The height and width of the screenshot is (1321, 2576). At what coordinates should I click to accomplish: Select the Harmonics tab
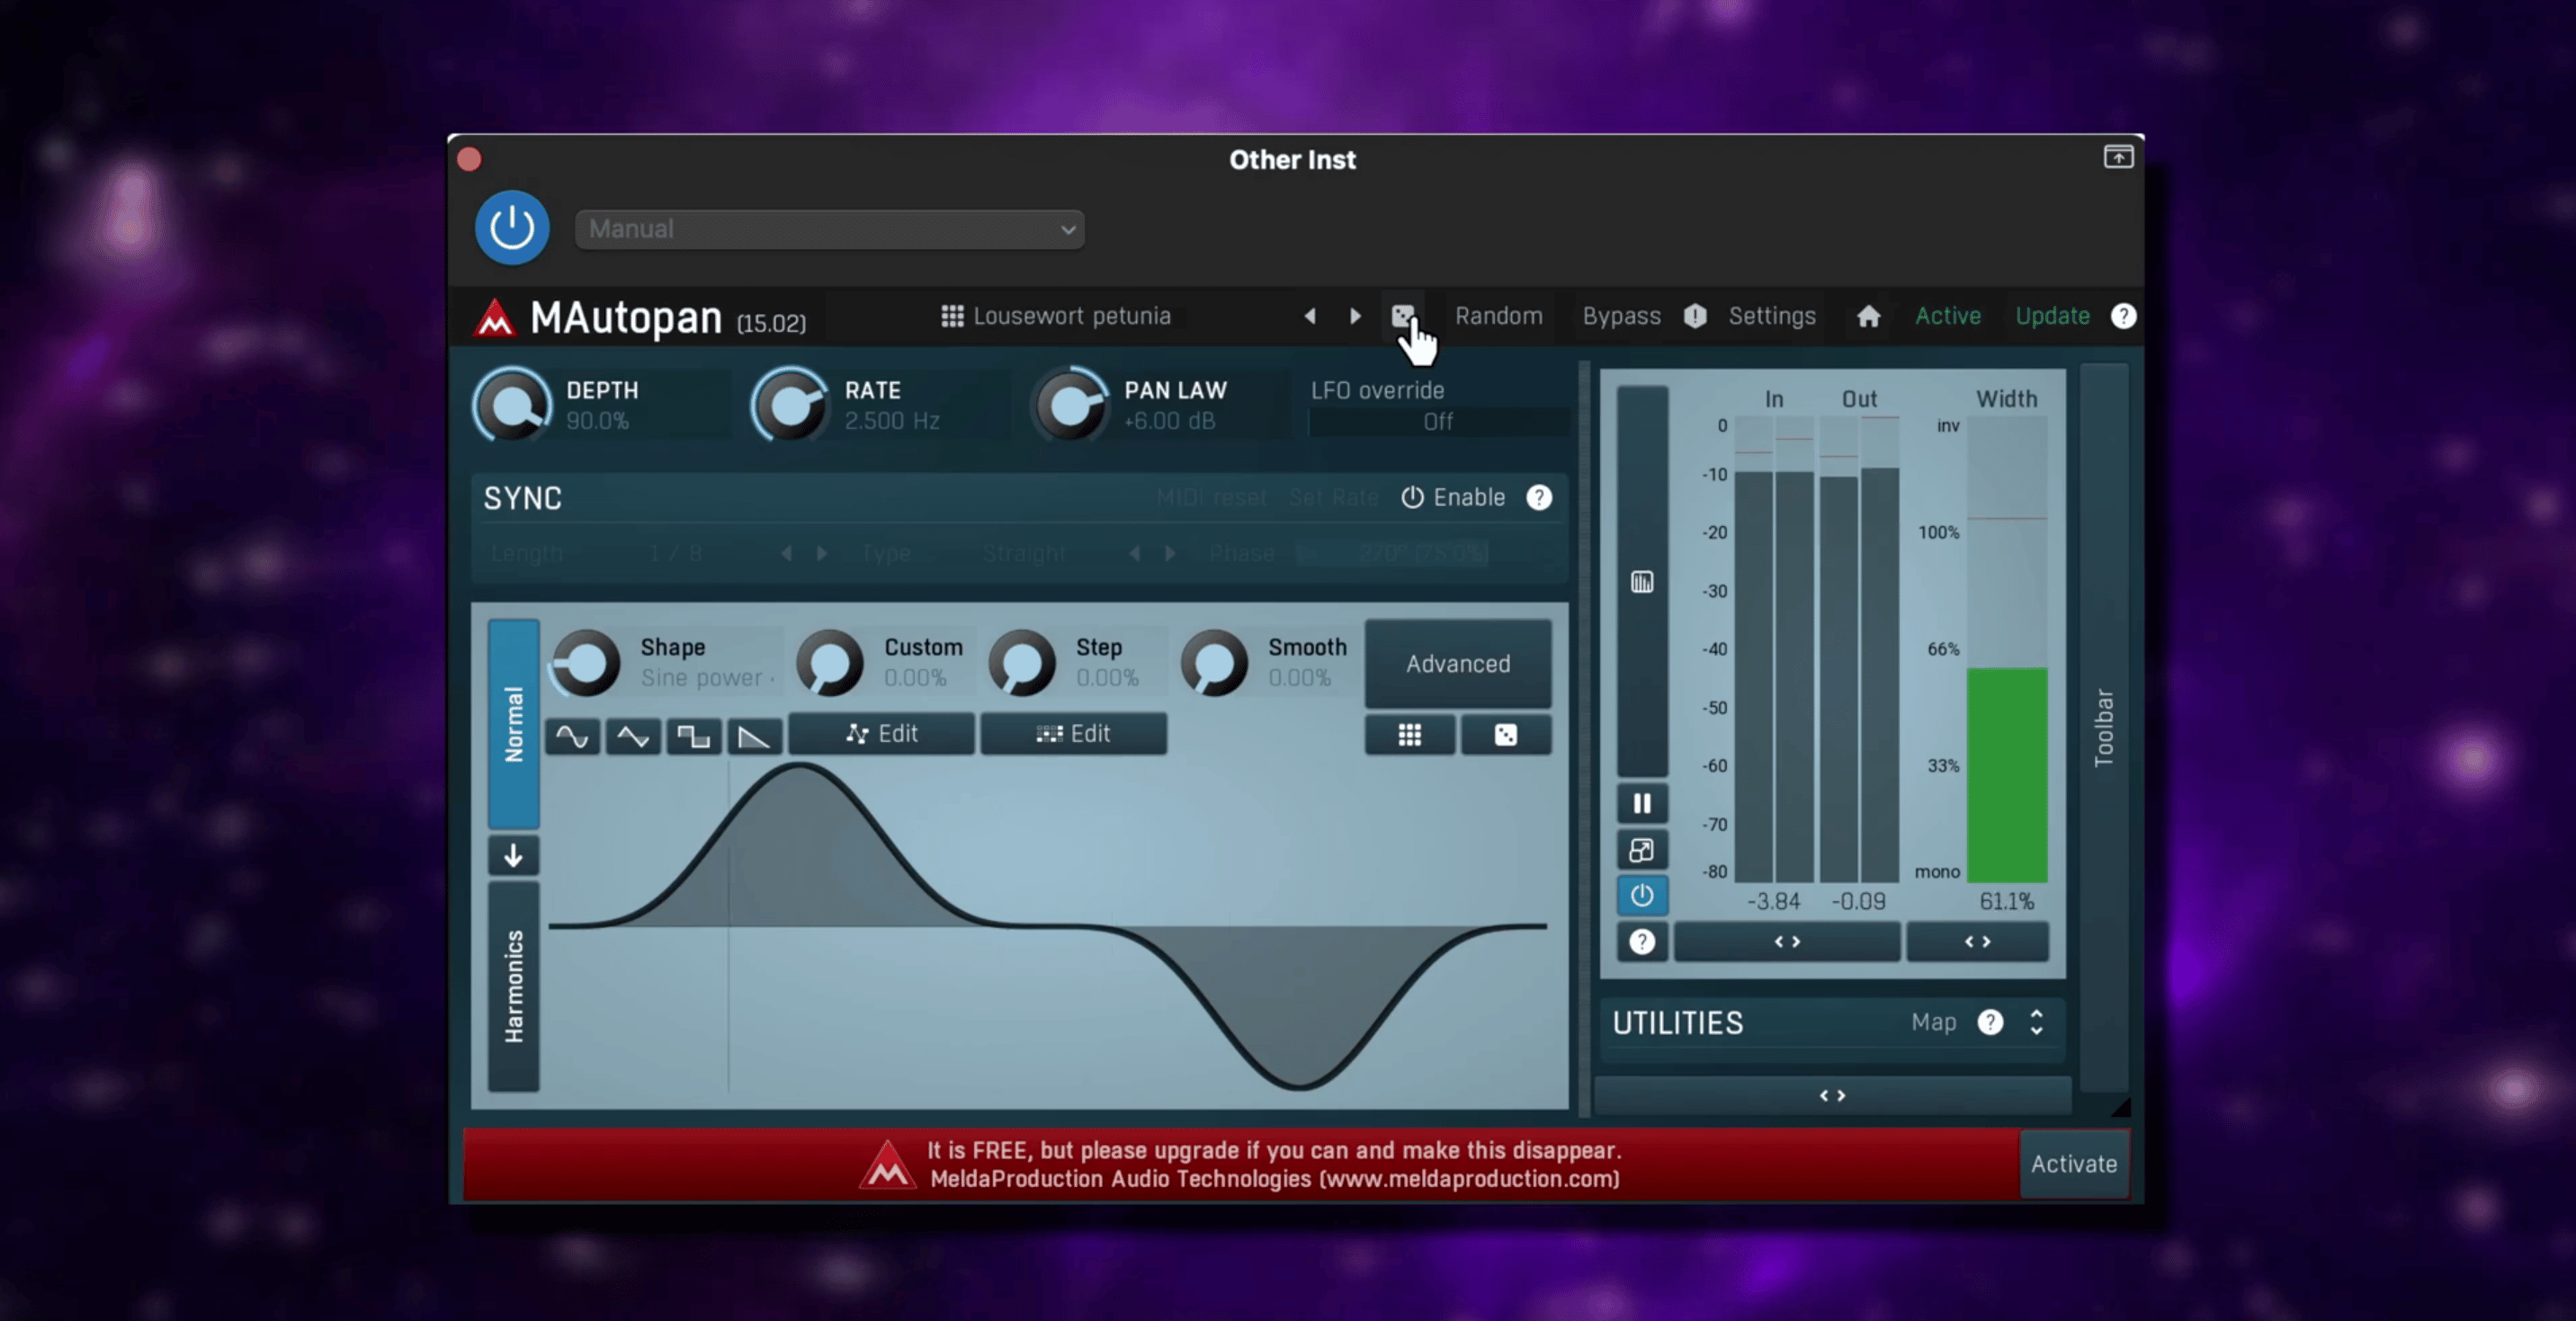point(513,987)
